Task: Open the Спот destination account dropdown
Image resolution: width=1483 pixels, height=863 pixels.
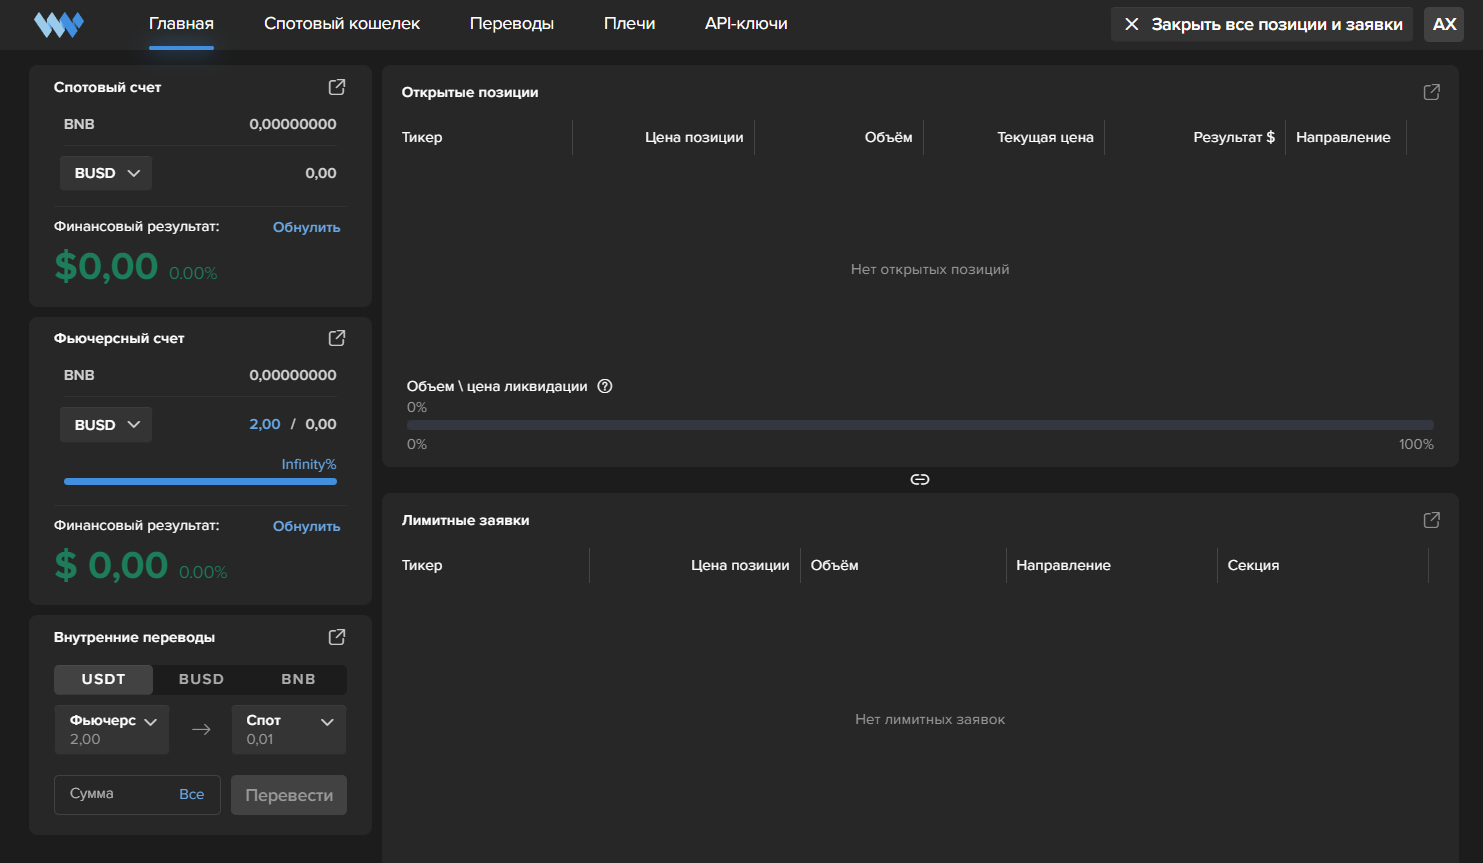Action: pos(289,729)
